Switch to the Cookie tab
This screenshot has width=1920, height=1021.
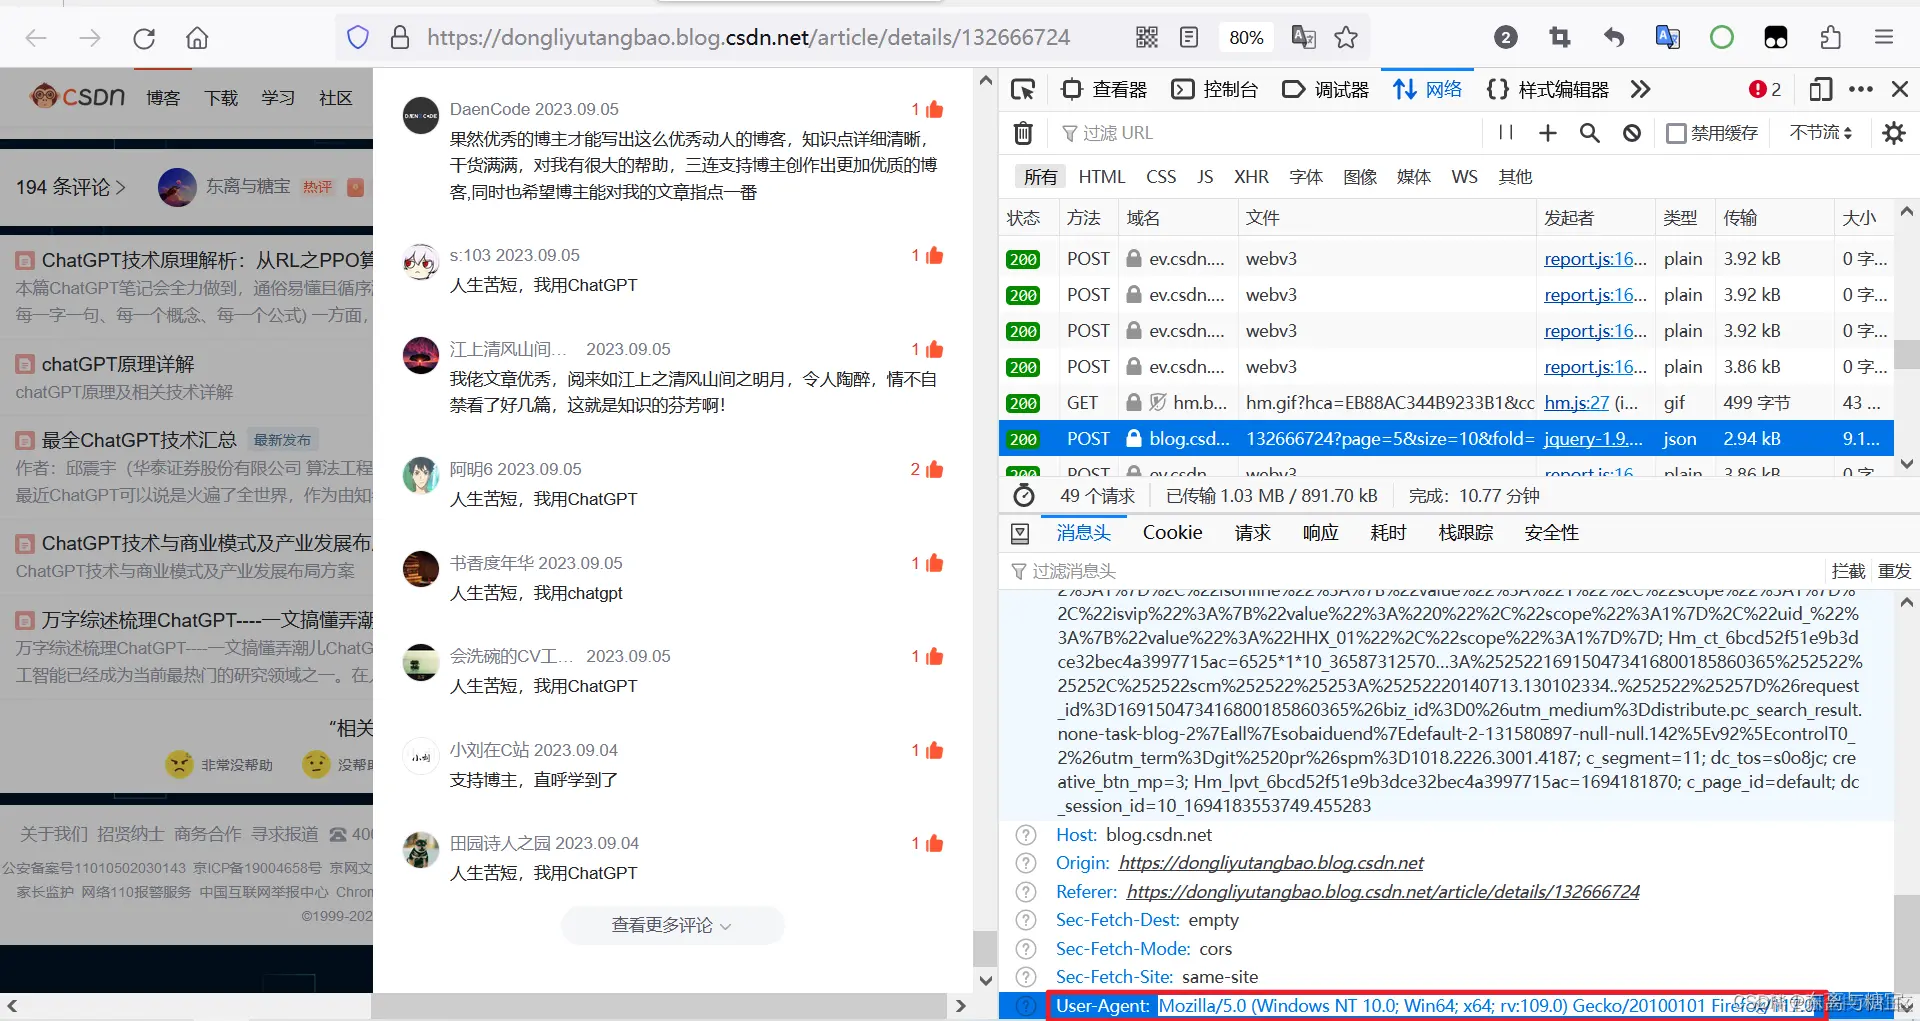[1172, 532]
